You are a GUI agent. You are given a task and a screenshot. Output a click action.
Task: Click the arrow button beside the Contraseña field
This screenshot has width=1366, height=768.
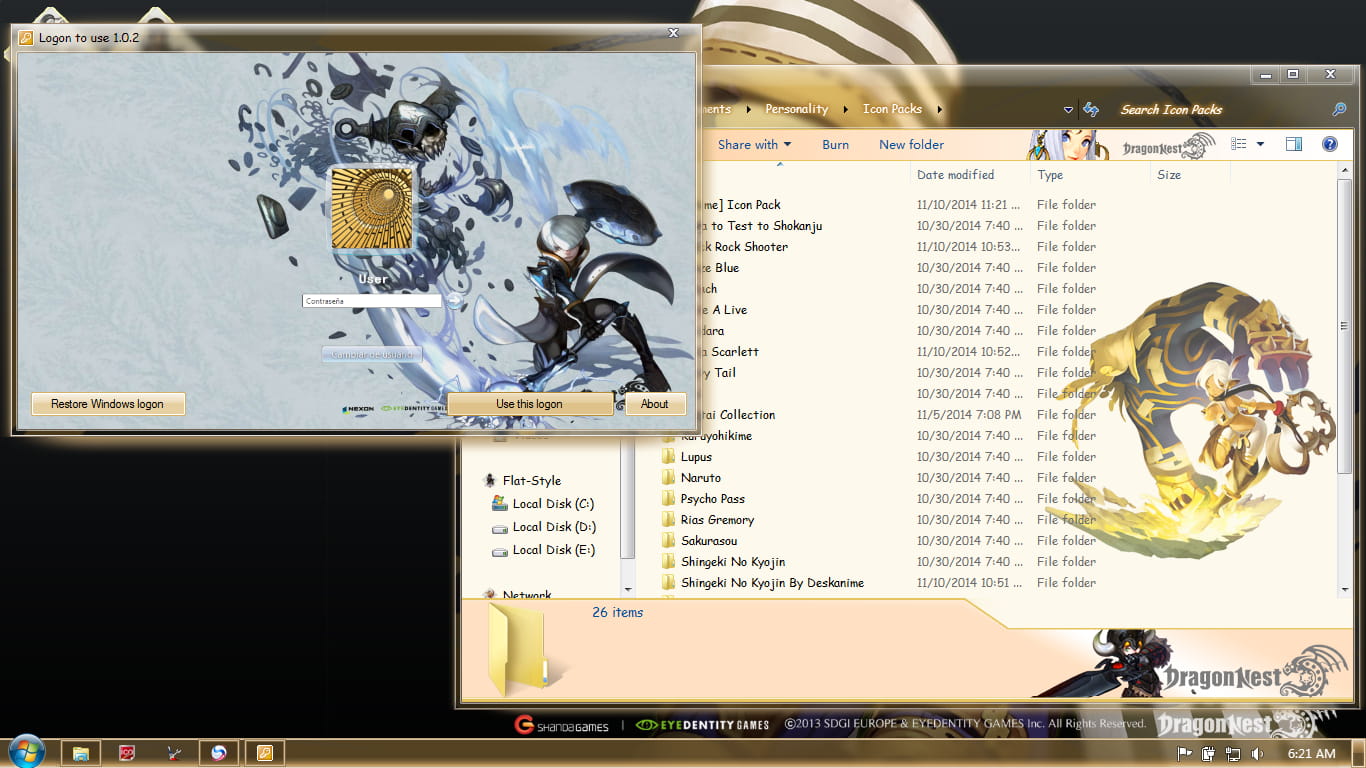pos(453,300)
